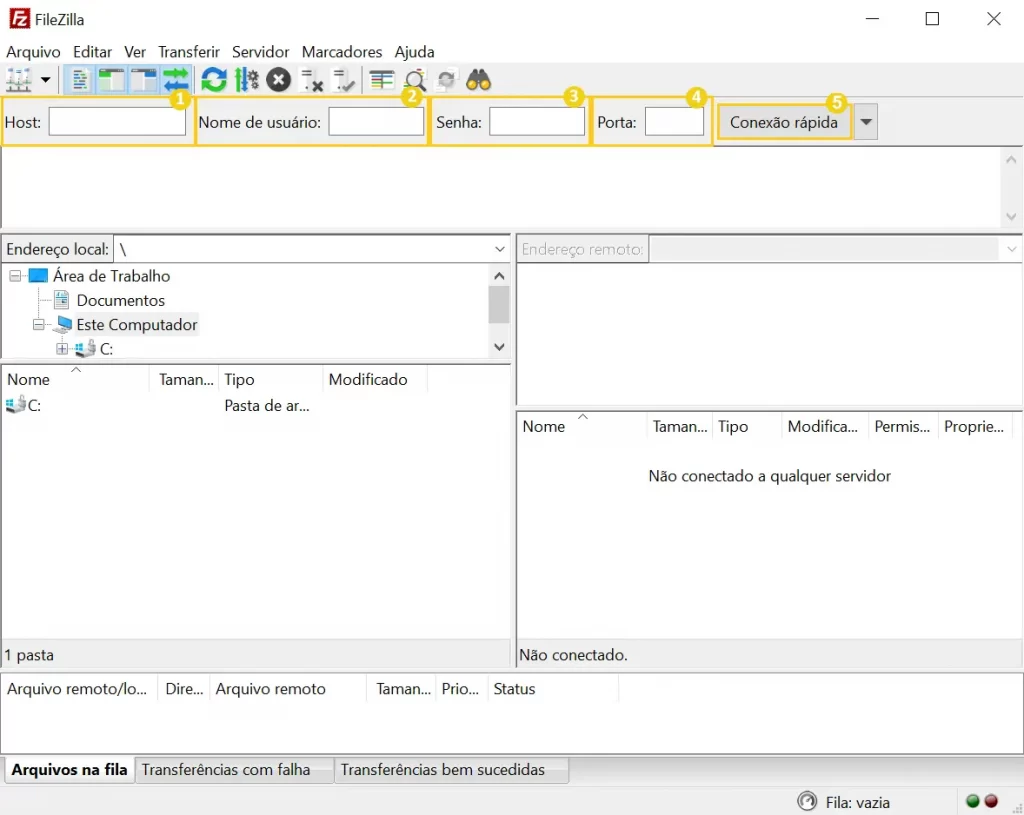Collapse the Área de Trabalho tree node
The image size is (1024, 815).
tap(15, 276)
